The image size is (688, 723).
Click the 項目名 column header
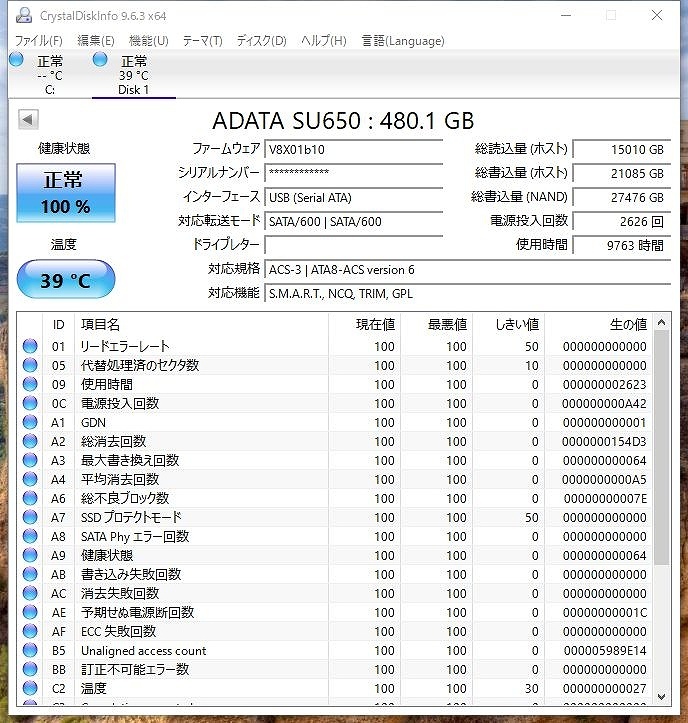202,325
